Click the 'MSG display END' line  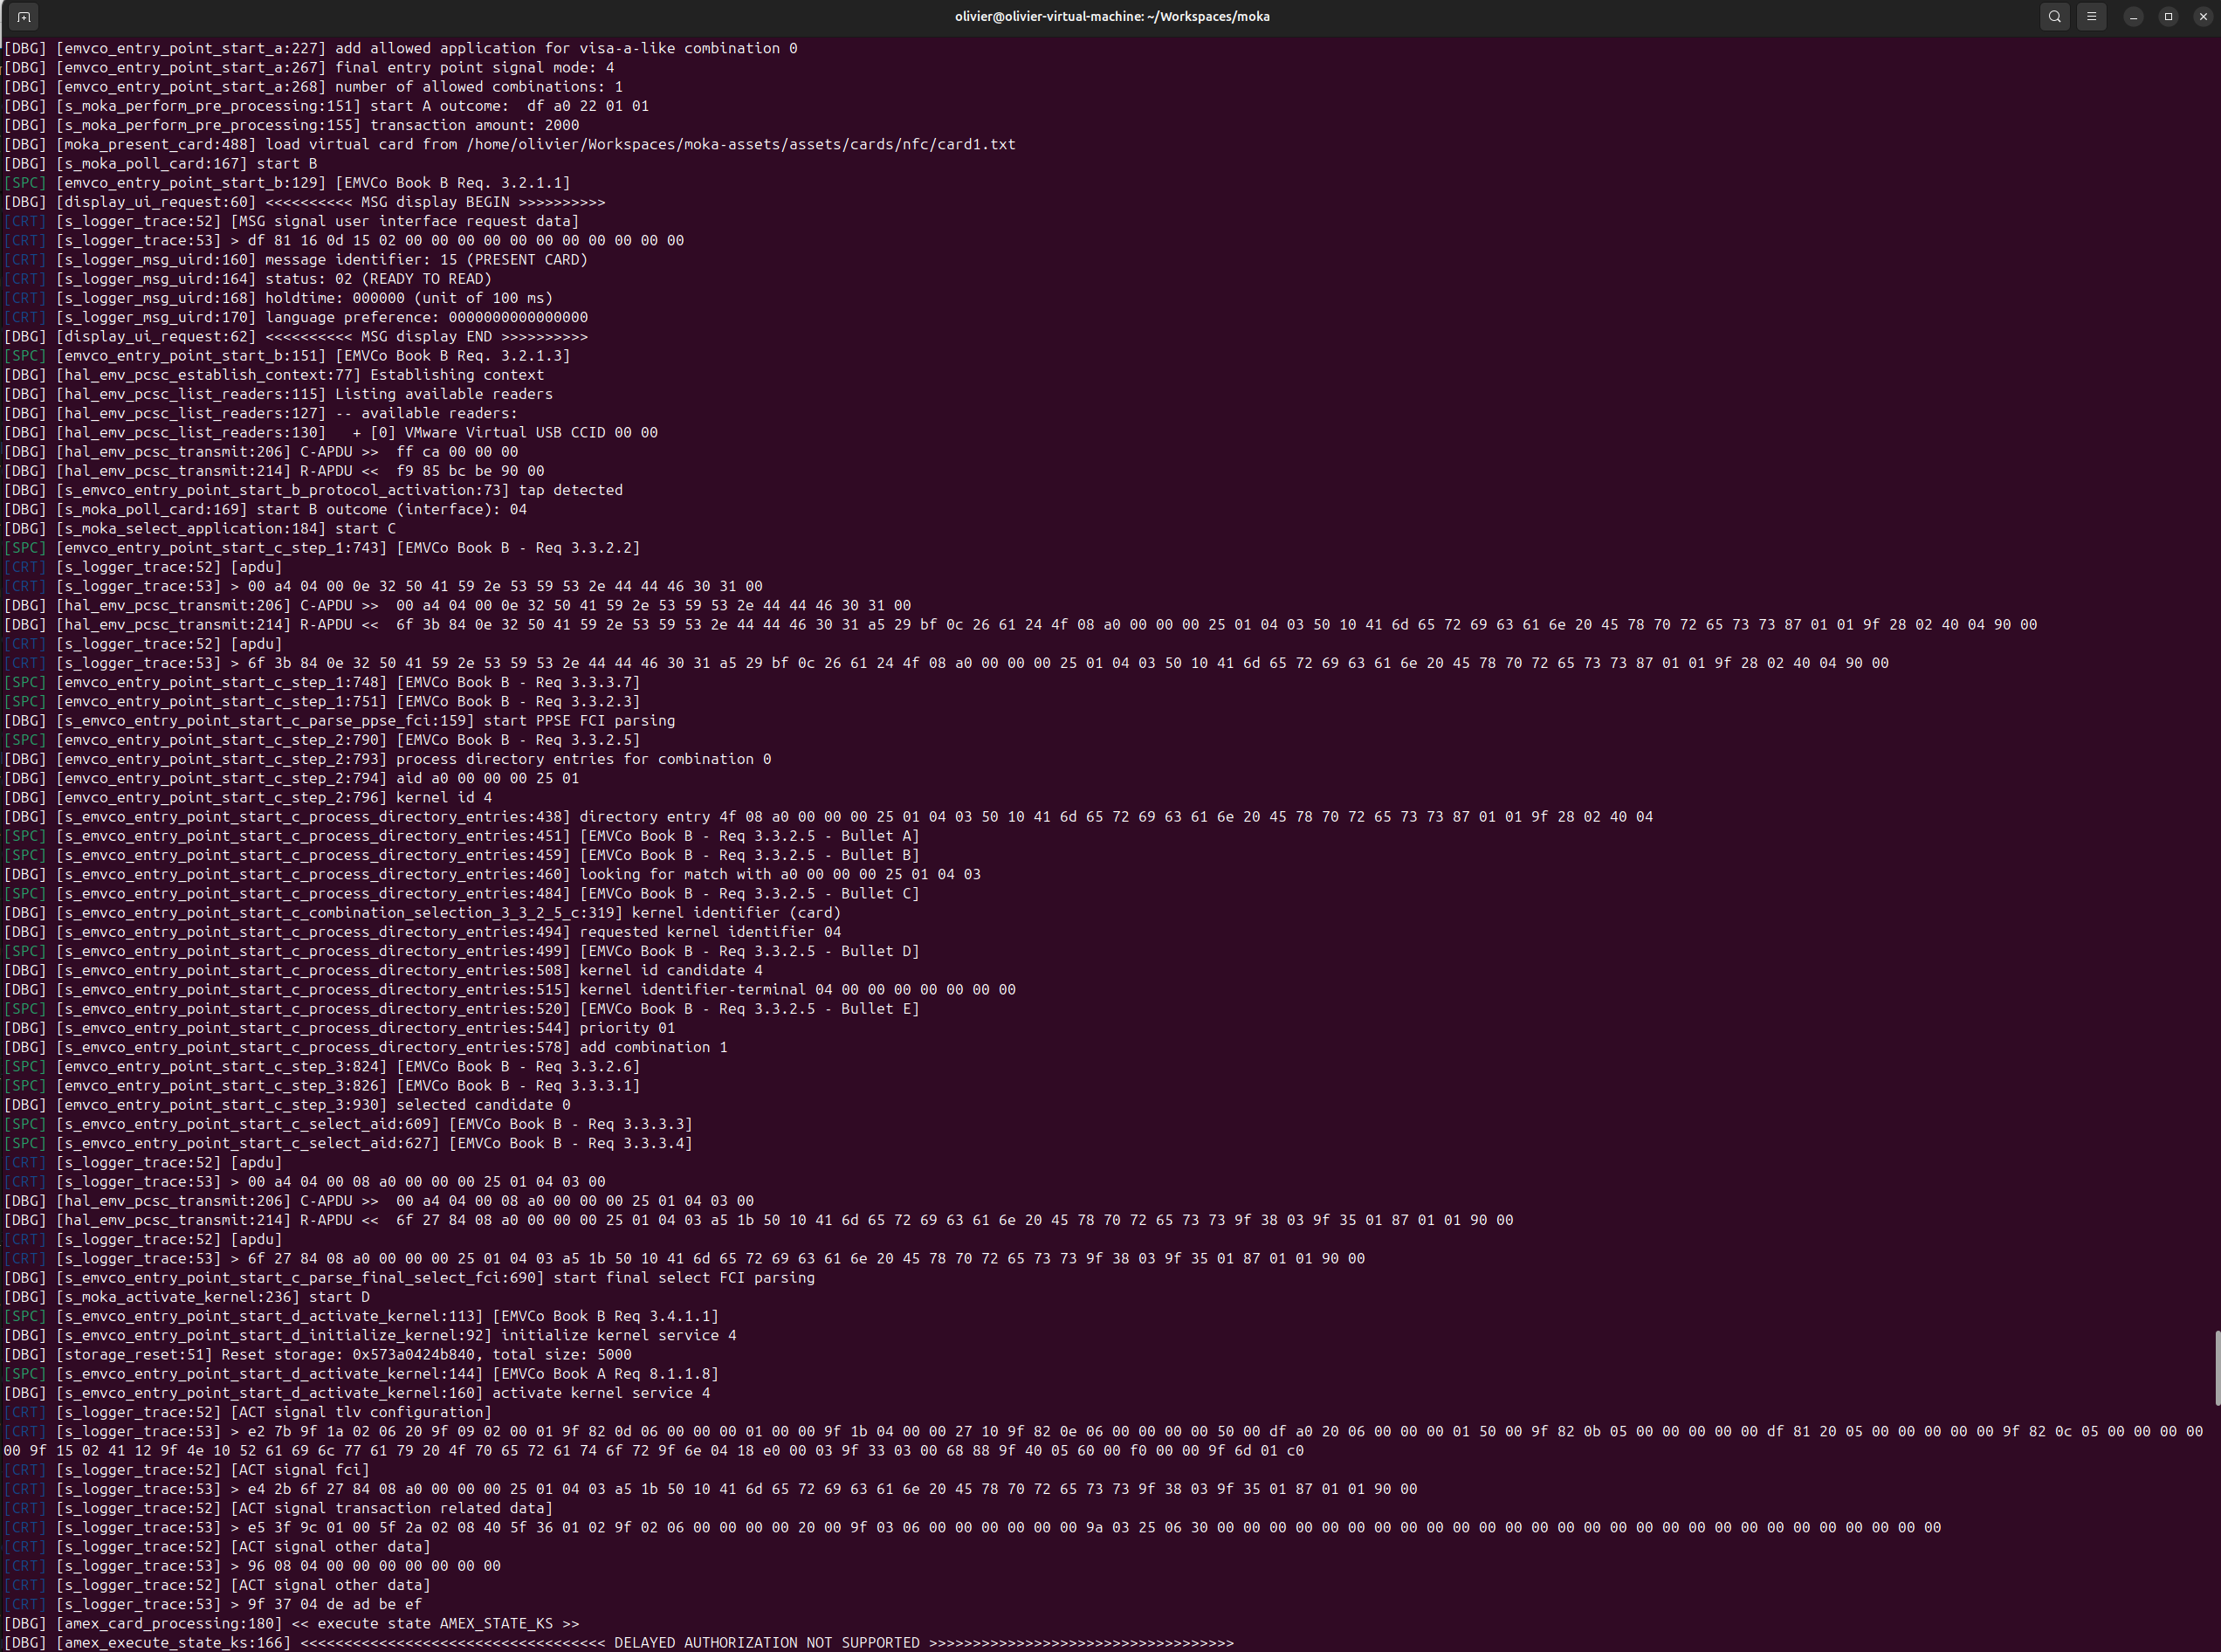[296, 336]
